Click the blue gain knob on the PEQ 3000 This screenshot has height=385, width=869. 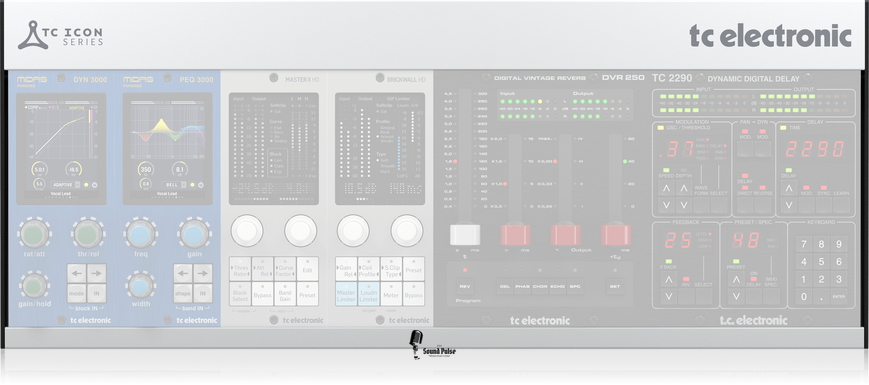coord(194,234)
